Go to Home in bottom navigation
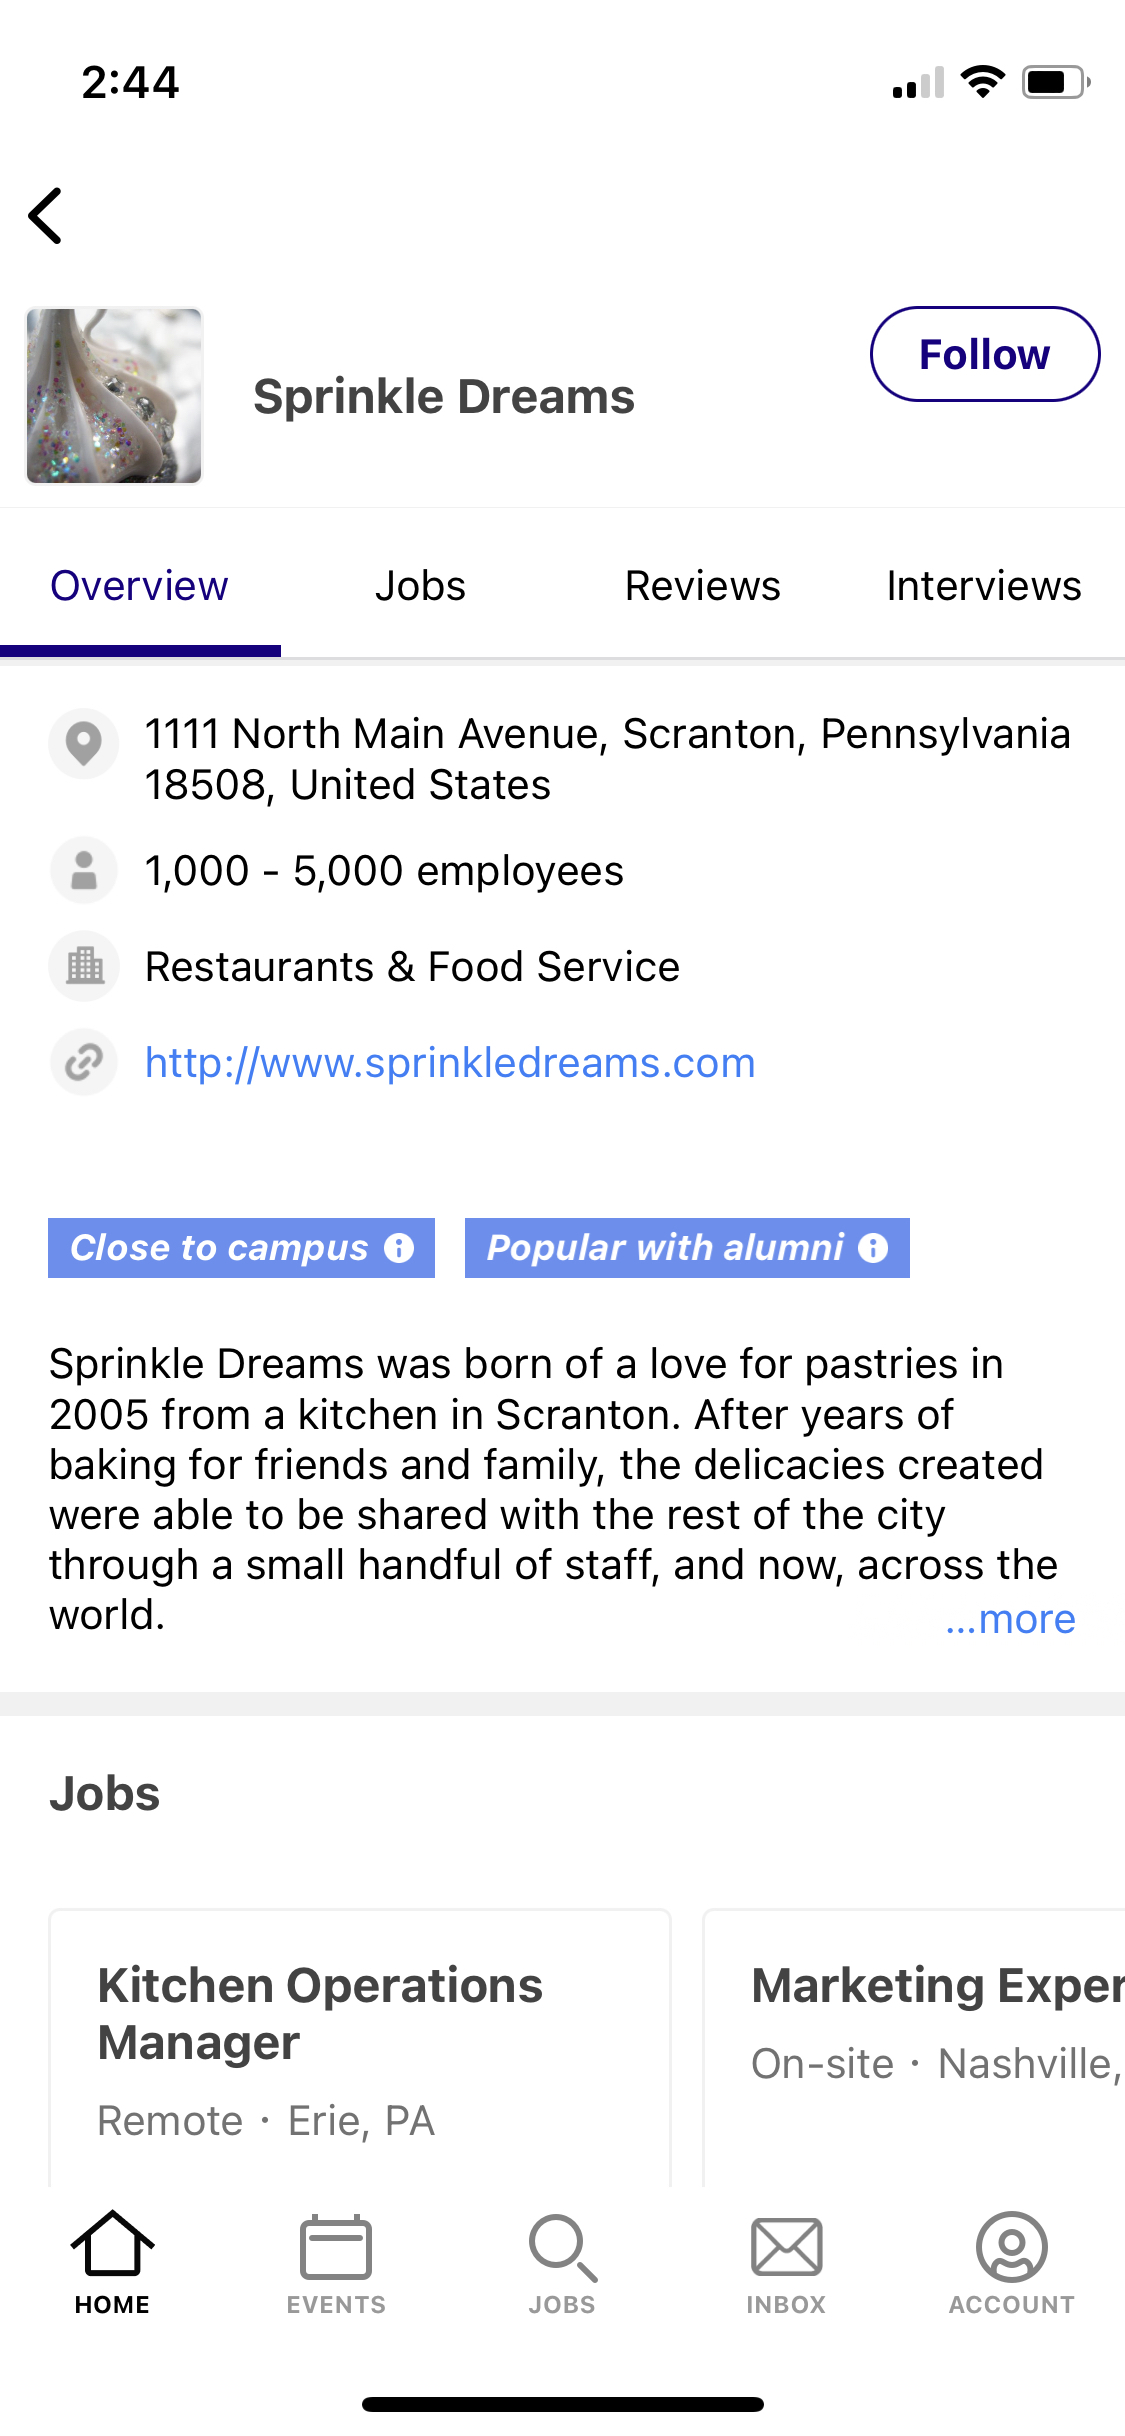 click(112, 2264)
